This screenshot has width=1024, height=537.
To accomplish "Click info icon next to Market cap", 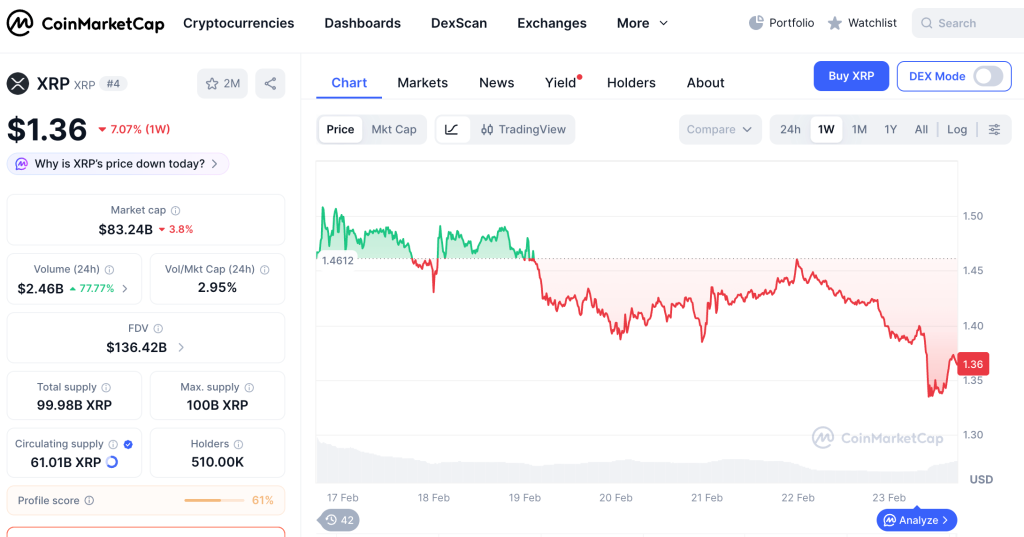I will pyautogui.click(x=176, y=210).
